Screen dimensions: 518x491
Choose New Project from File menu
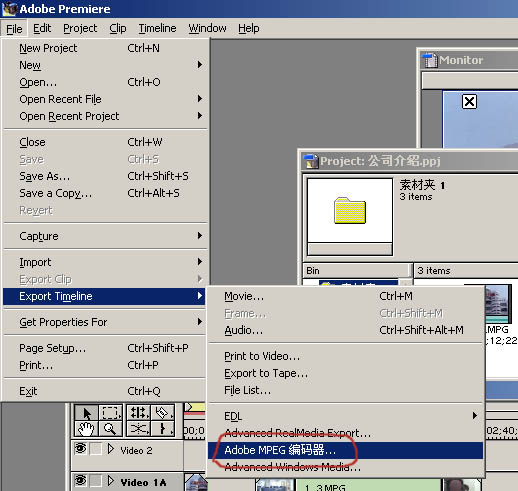[105, 48]
